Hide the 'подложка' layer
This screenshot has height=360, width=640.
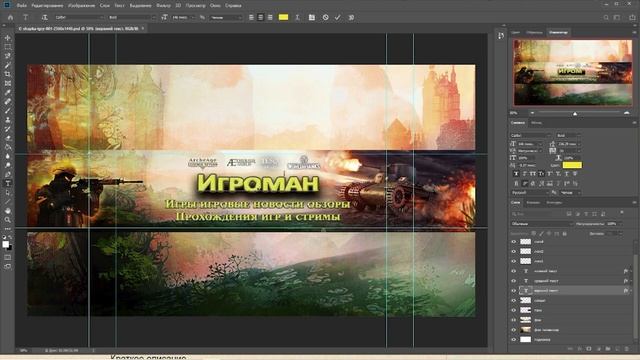[513, 340]
